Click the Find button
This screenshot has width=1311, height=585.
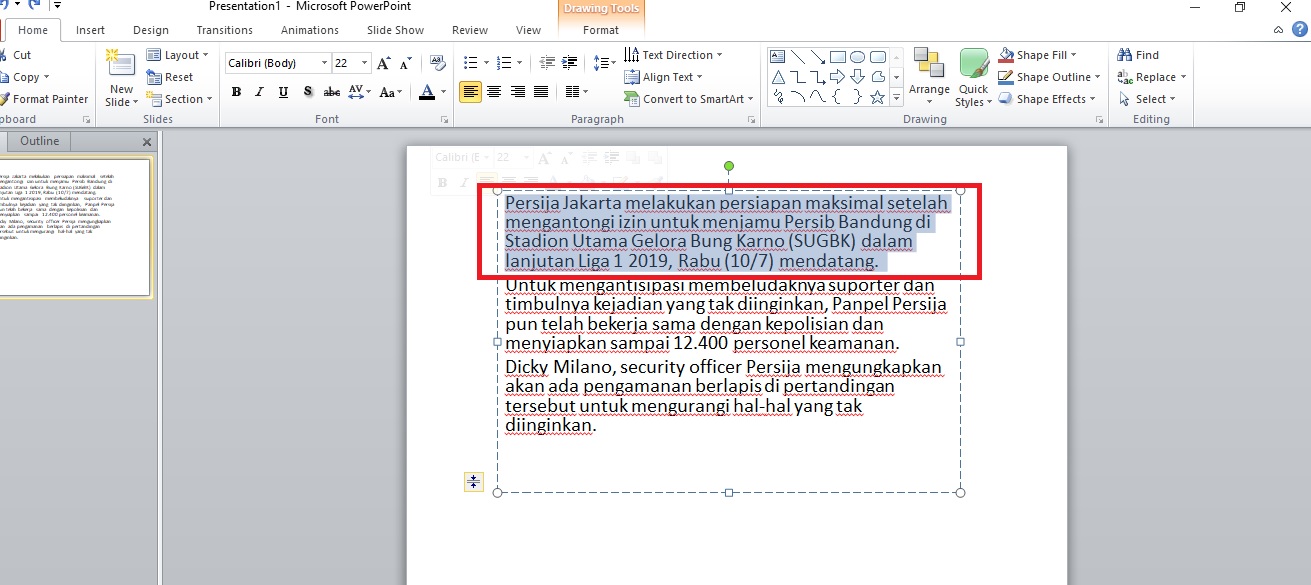pyautogui.click(x=1138, y=55)
